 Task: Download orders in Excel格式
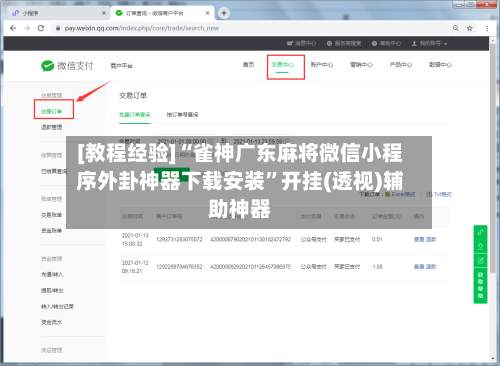tap(400, 194)
